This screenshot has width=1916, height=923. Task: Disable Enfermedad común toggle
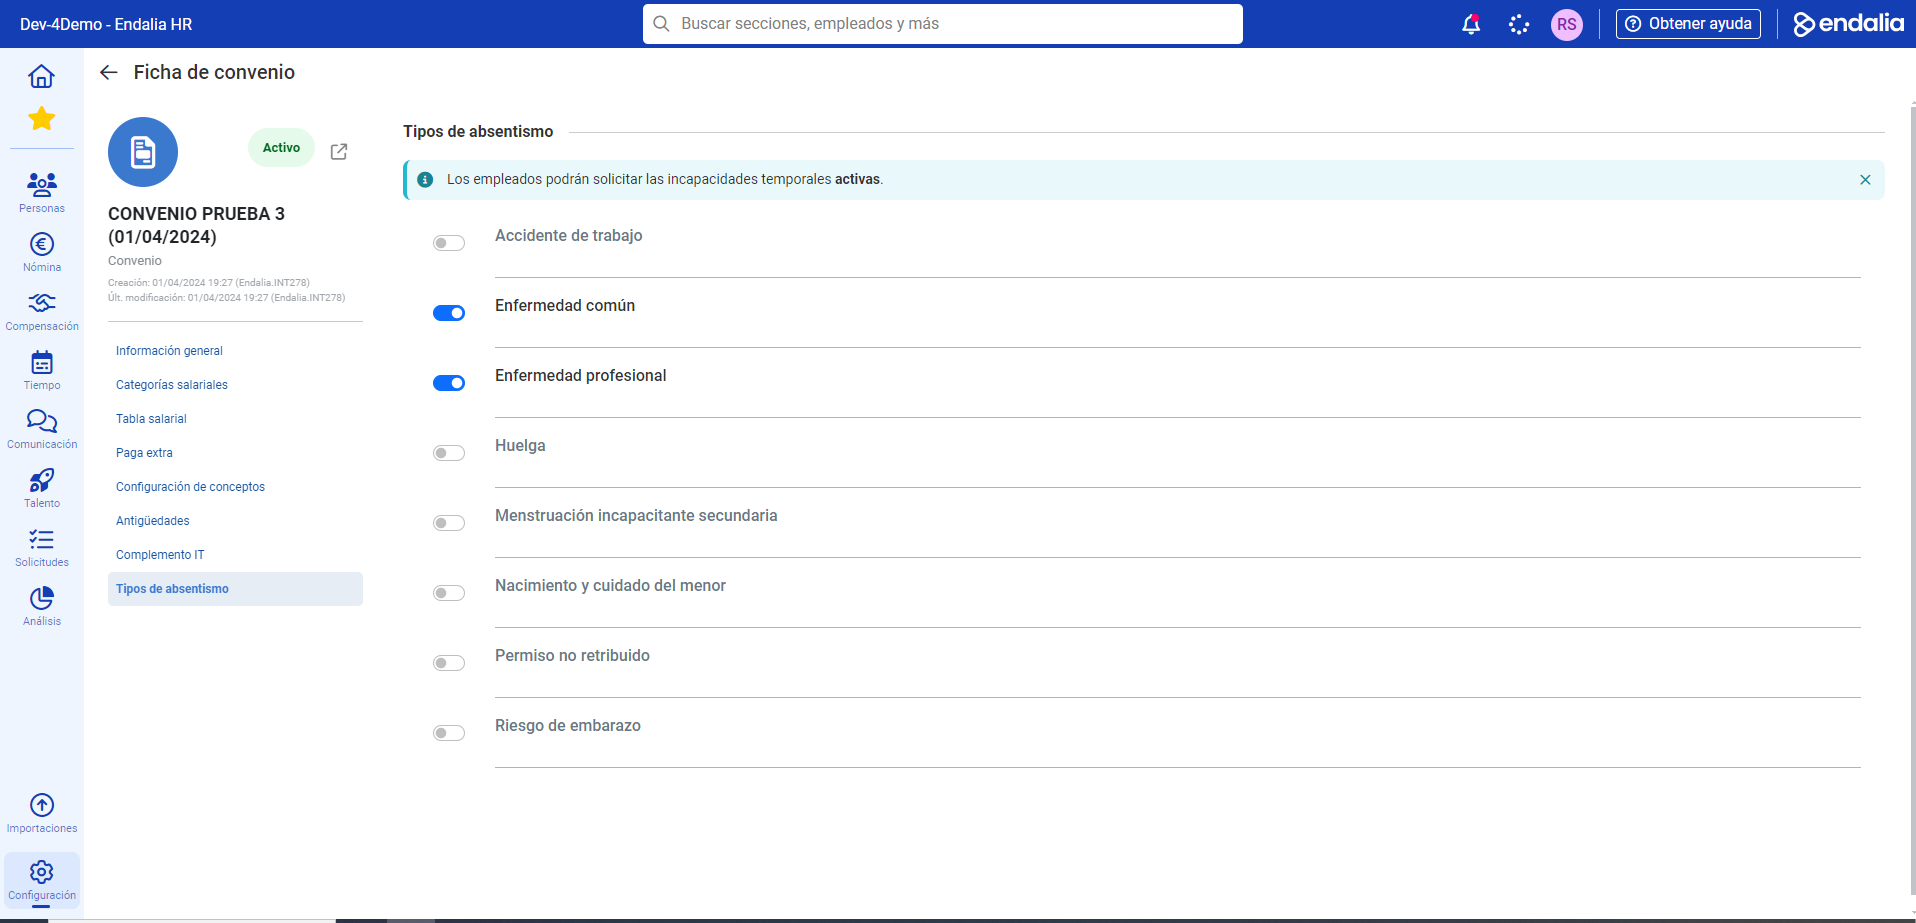point(449,313)
